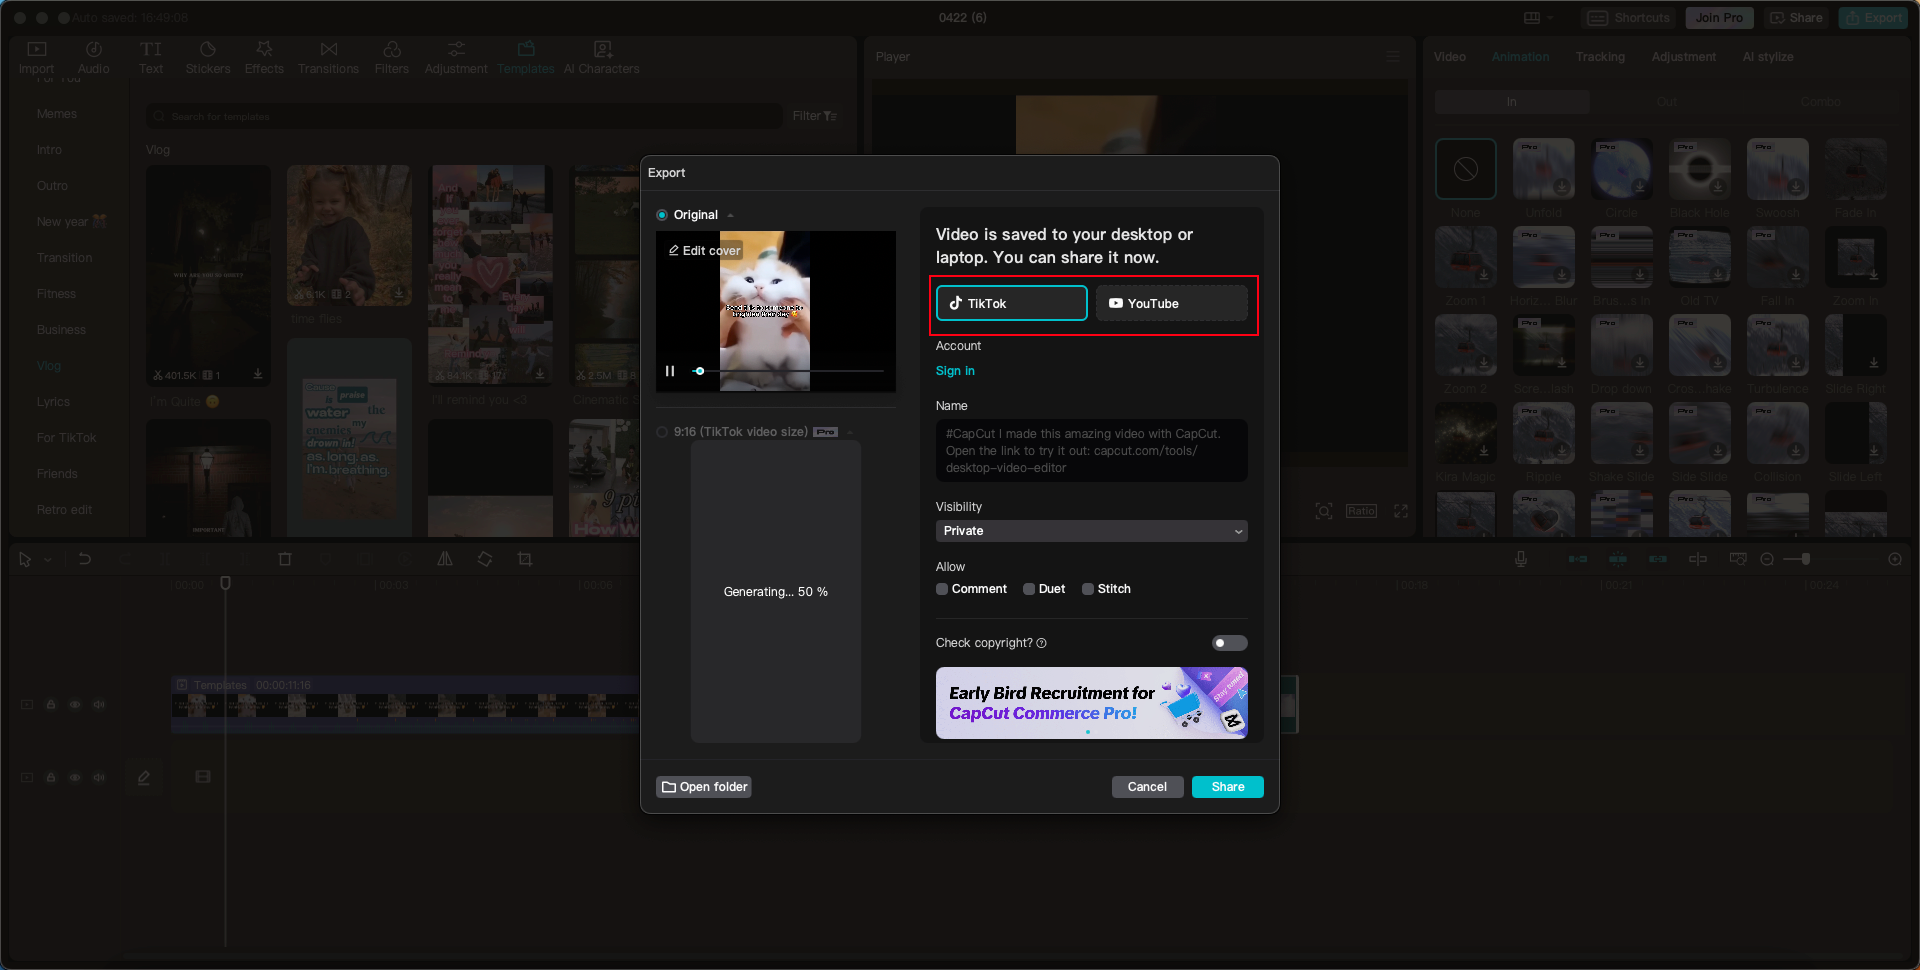This screenshot has width=1920, height=970.
Task: Open the Ratio menu in the player
Action: point(1361,511)
